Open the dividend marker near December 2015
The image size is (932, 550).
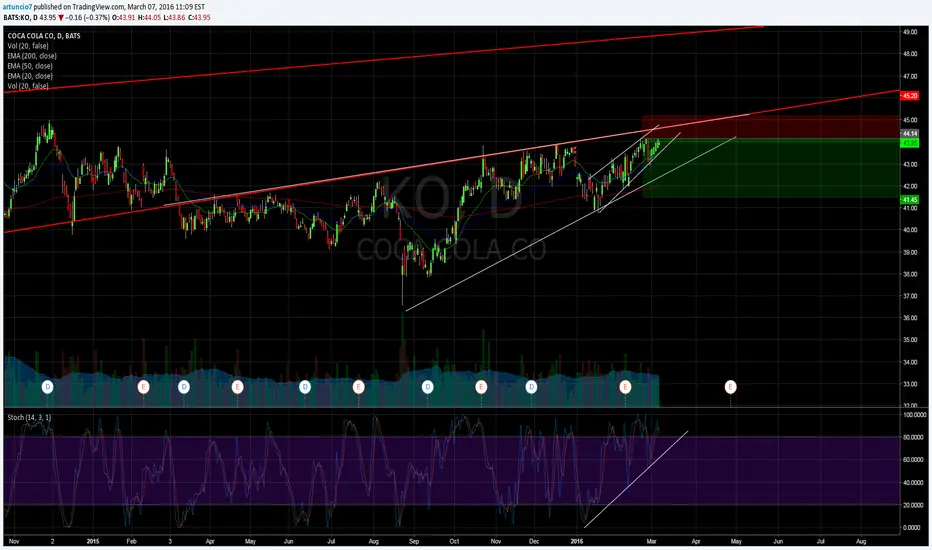(531, 387)
